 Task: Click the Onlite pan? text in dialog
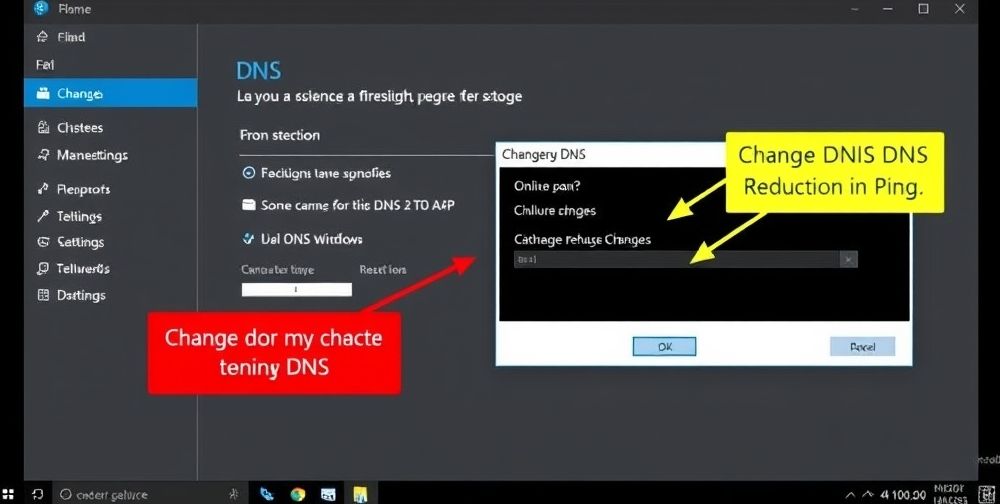point(547,186)
